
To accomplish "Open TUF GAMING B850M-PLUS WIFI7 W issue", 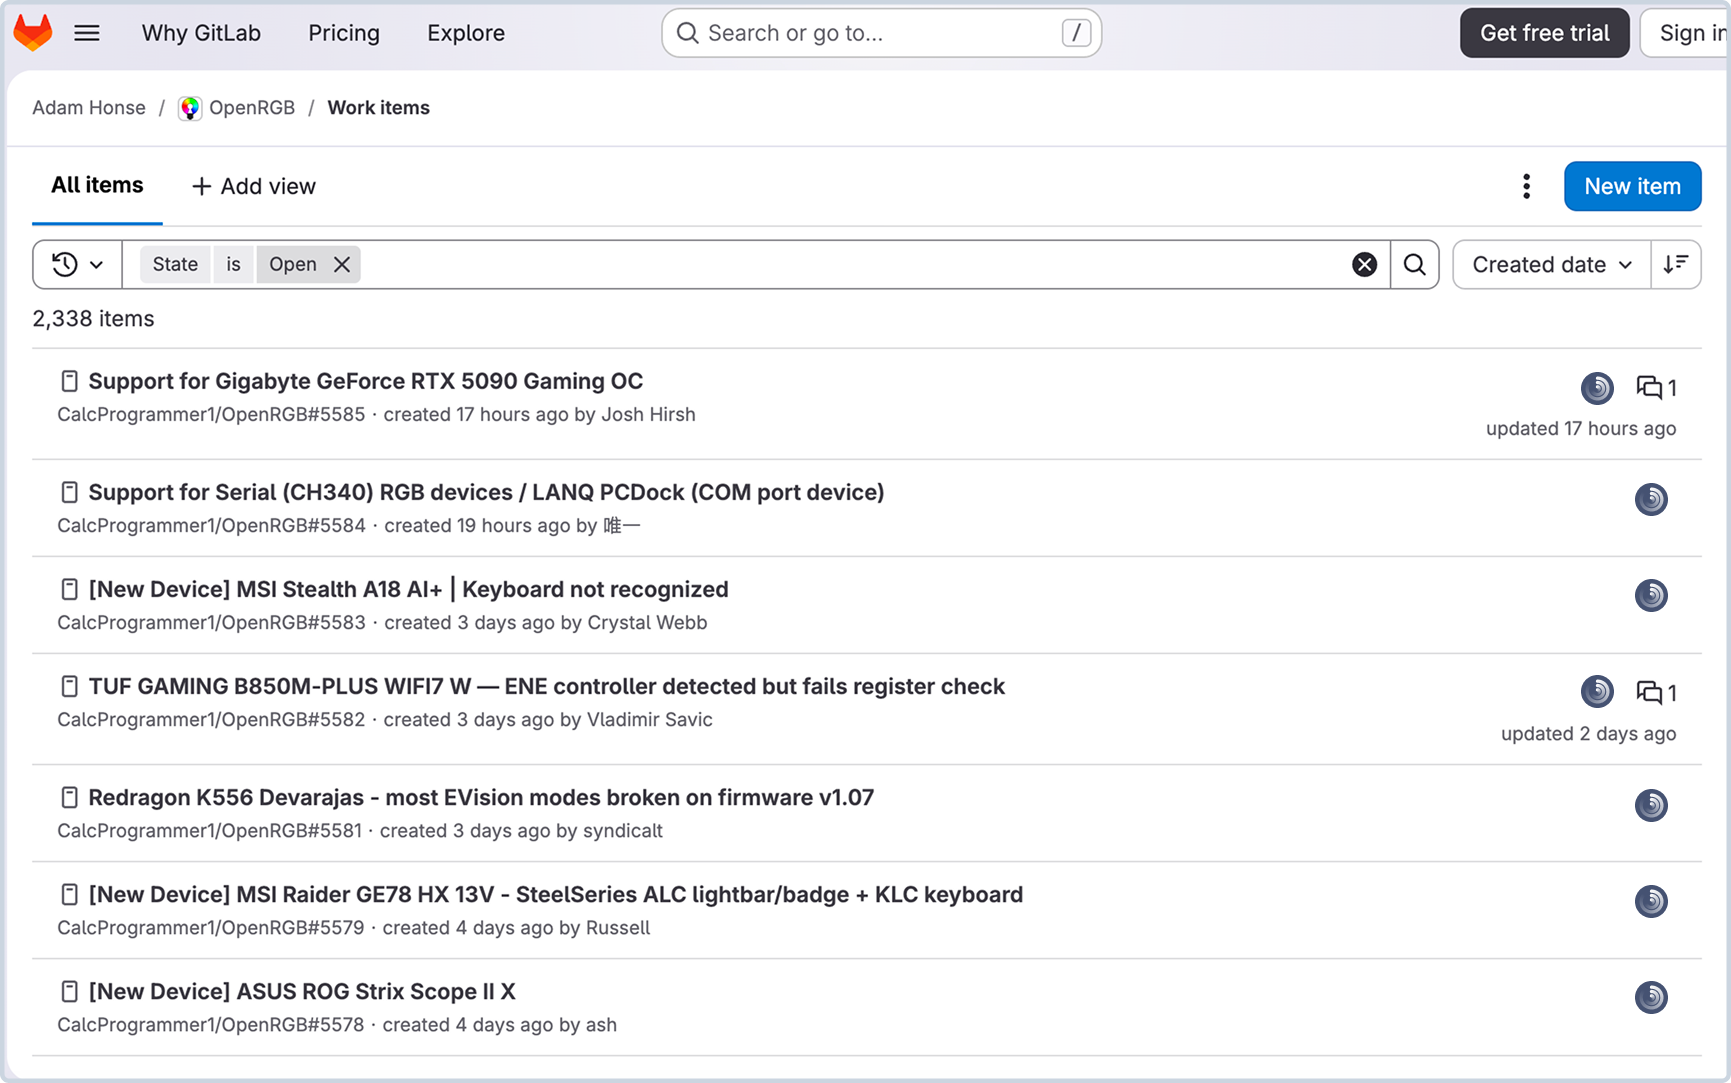I will point(546,686).
